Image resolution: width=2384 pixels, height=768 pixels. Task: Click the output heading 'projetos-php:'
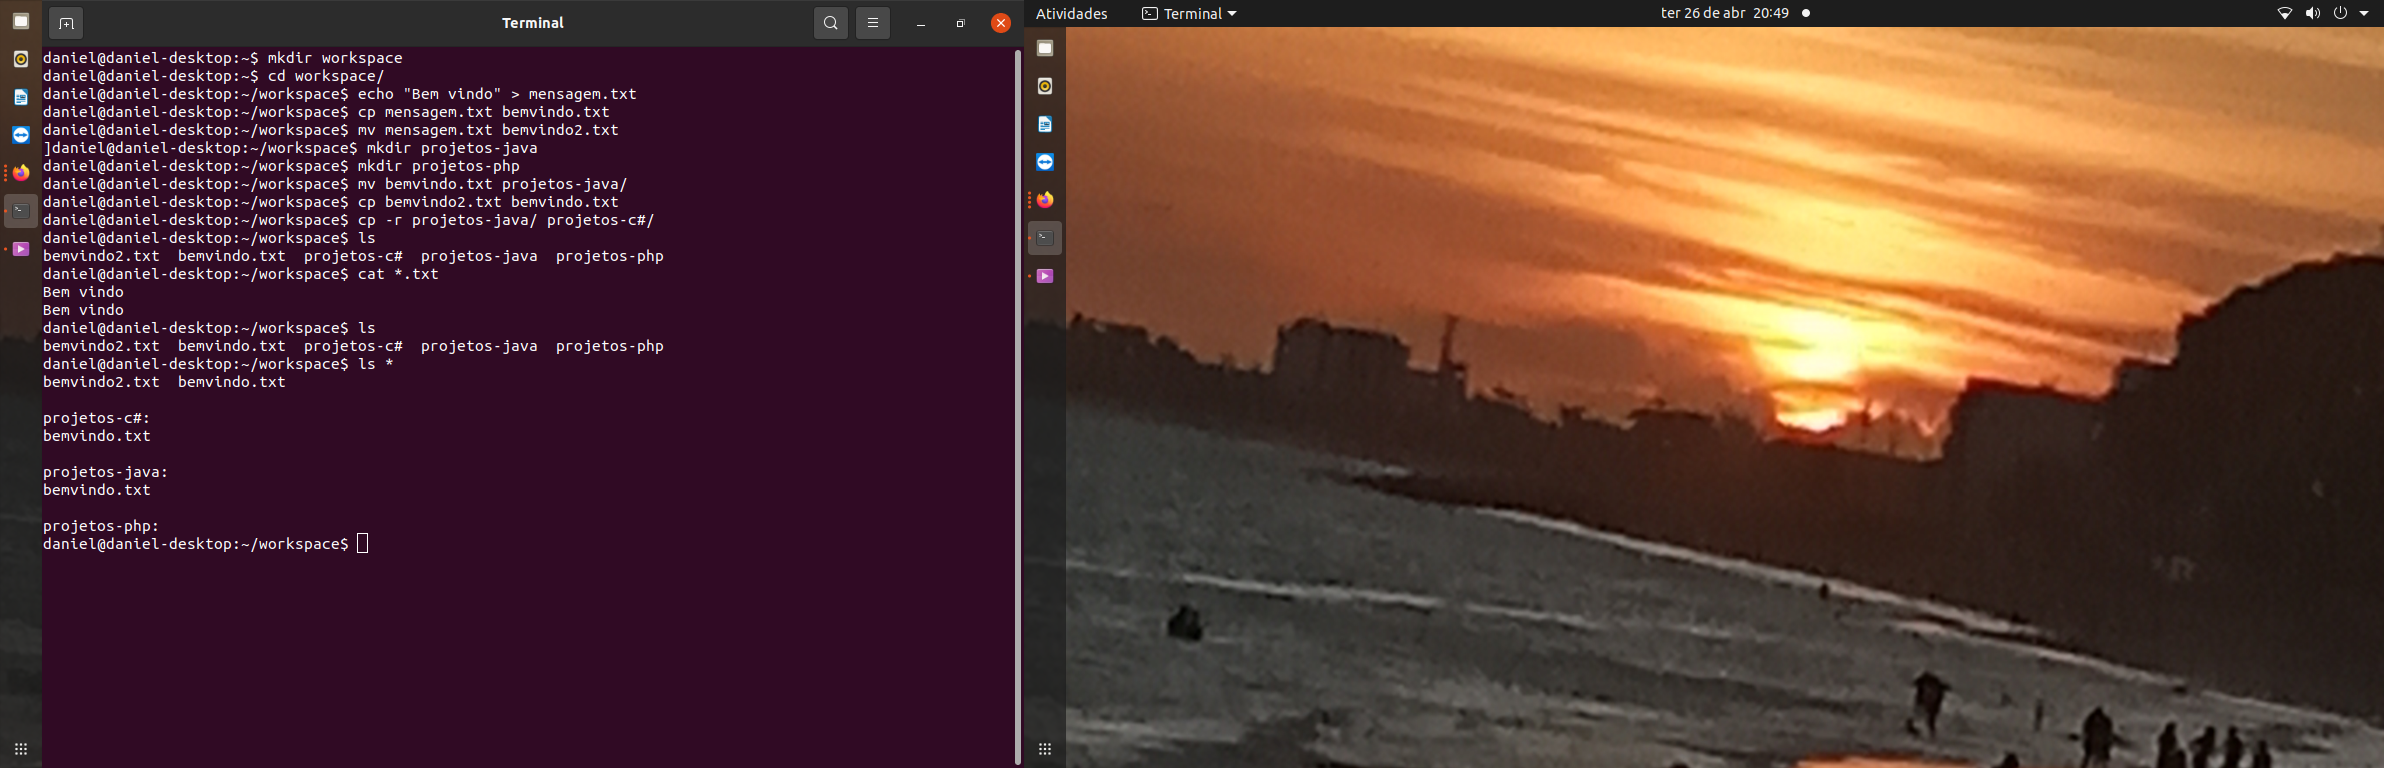tap(101, 526)
